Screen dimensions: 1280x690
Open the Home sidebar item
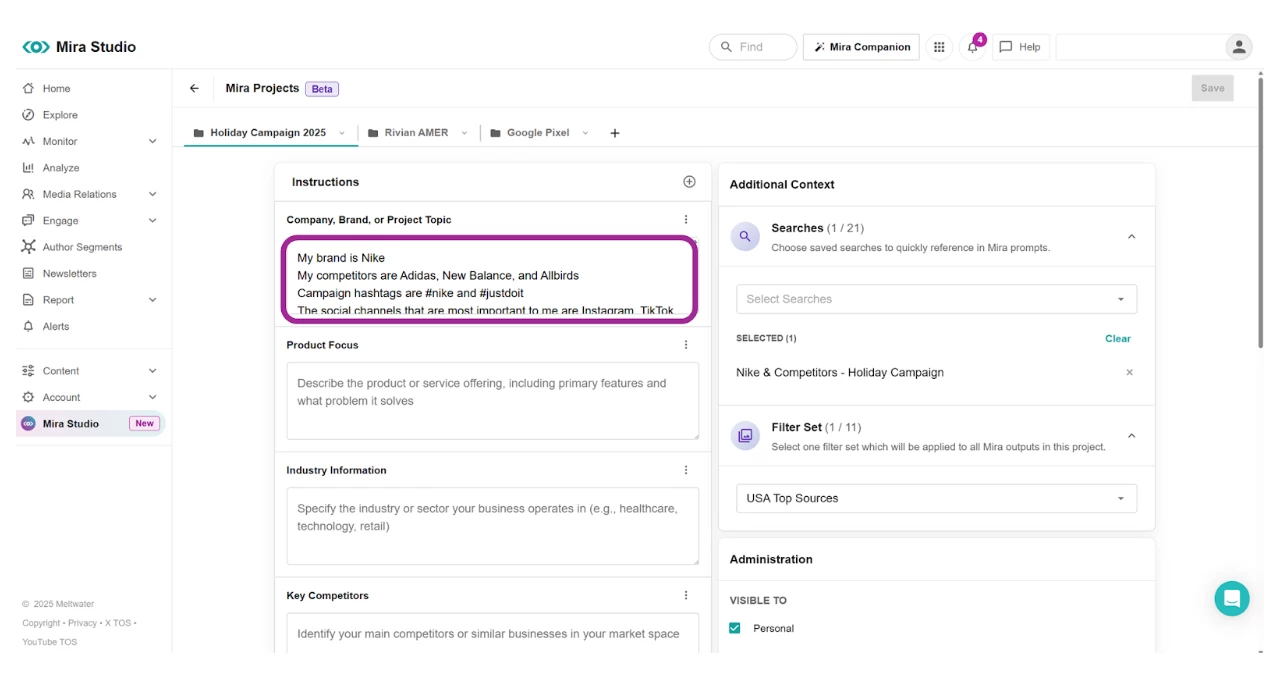point(56,89)
